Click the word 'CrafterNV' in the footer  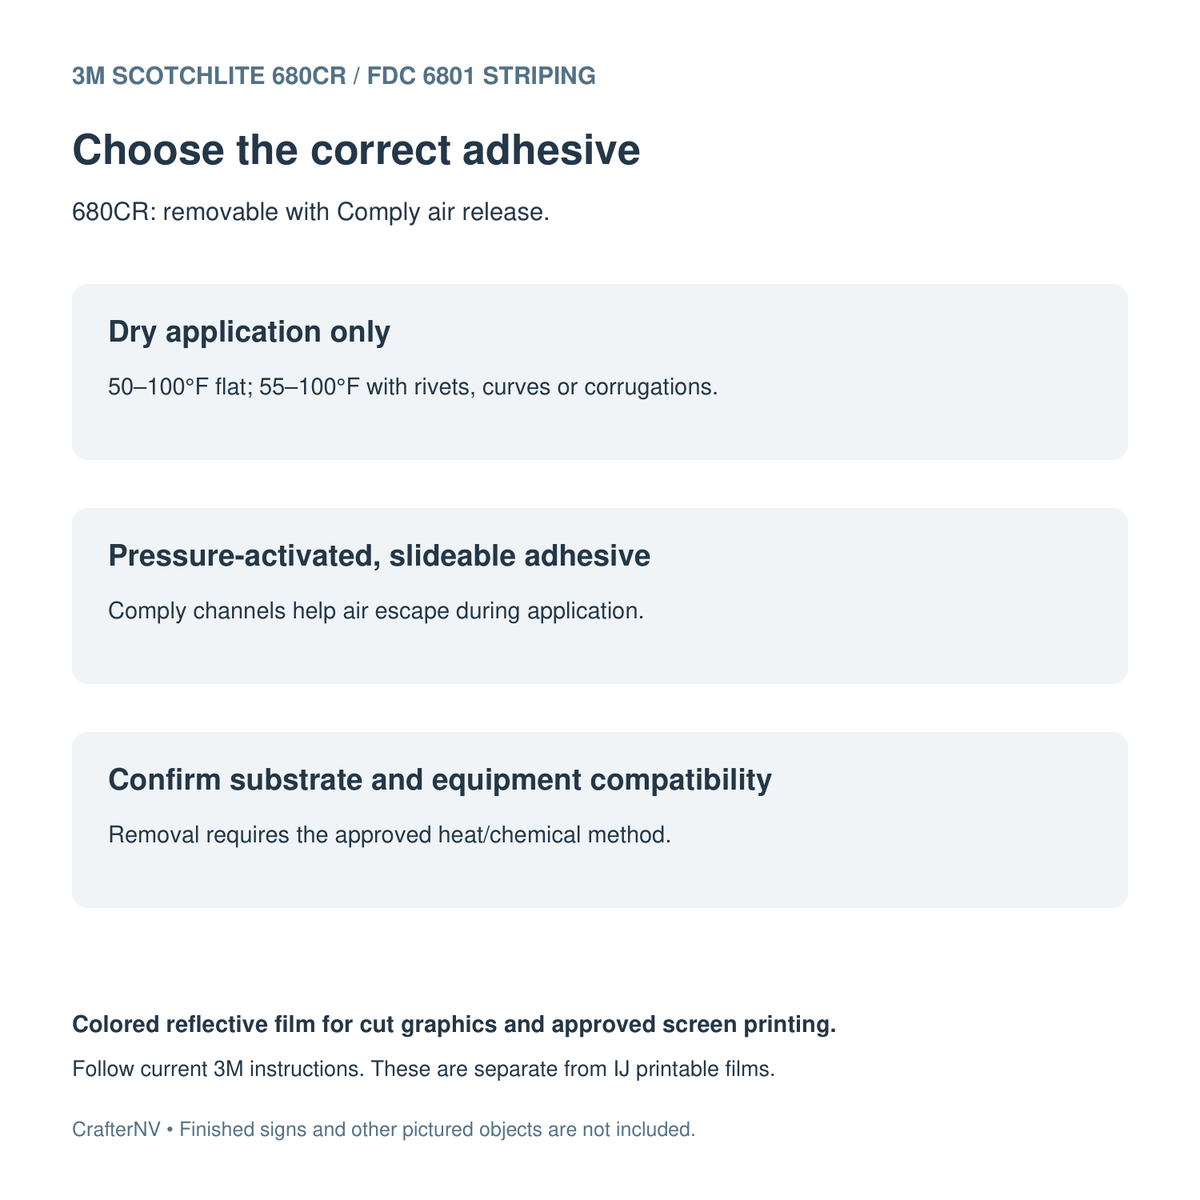pos(116,1130)
